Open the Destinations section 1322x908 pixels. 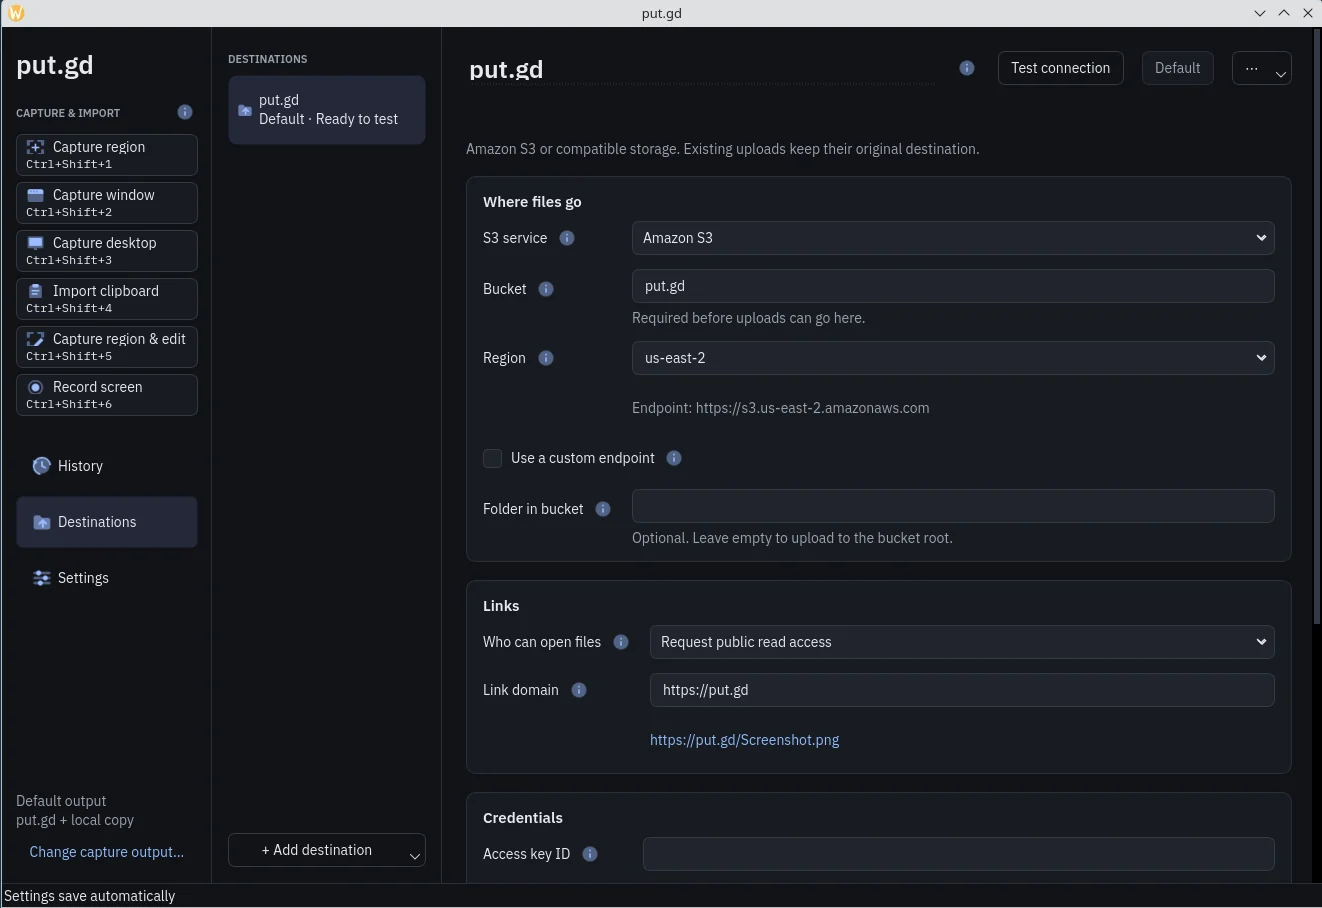coord(107,522)
